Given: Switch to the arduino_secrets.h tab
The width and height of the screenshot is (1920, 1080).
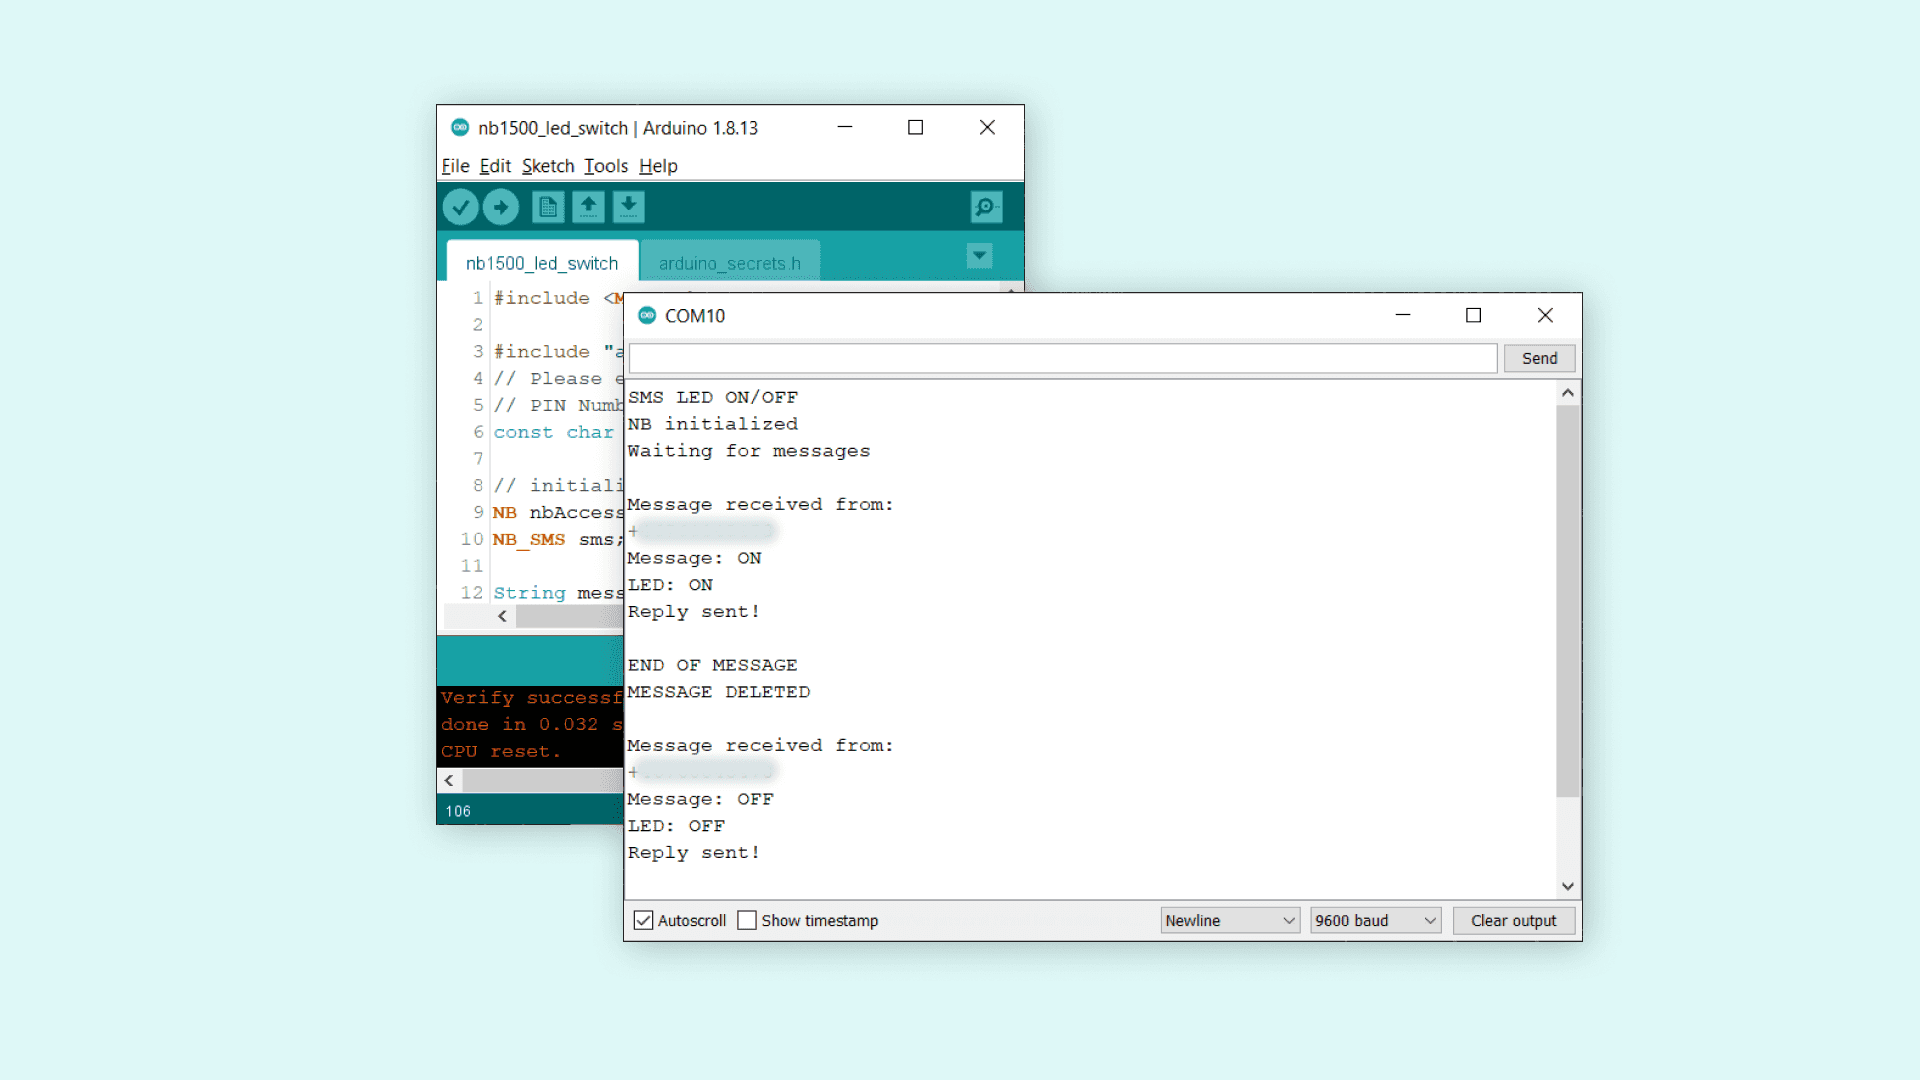Looking at the screenshot, I should coord(729,263).
